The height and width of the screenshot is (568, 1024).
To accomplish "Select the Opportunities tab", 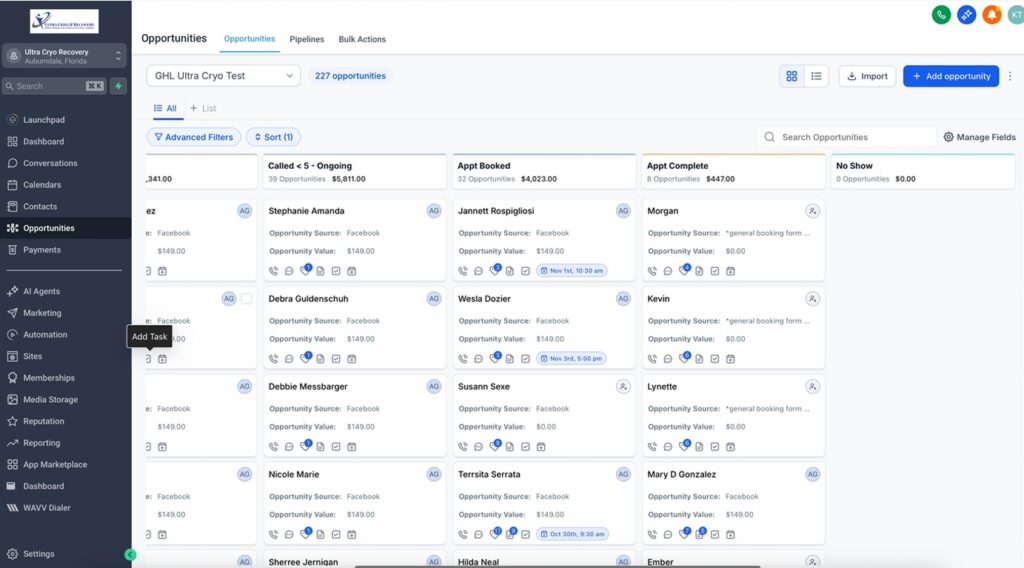I will pos(249,39).
